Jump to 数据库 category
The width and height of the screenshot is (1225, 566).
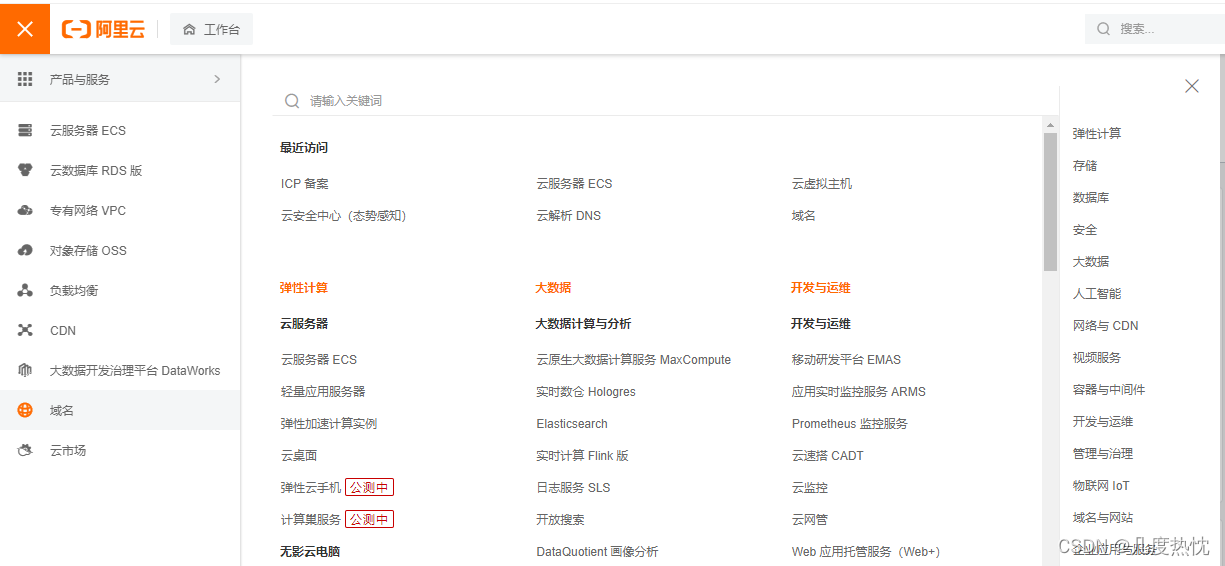point(1091,198)
